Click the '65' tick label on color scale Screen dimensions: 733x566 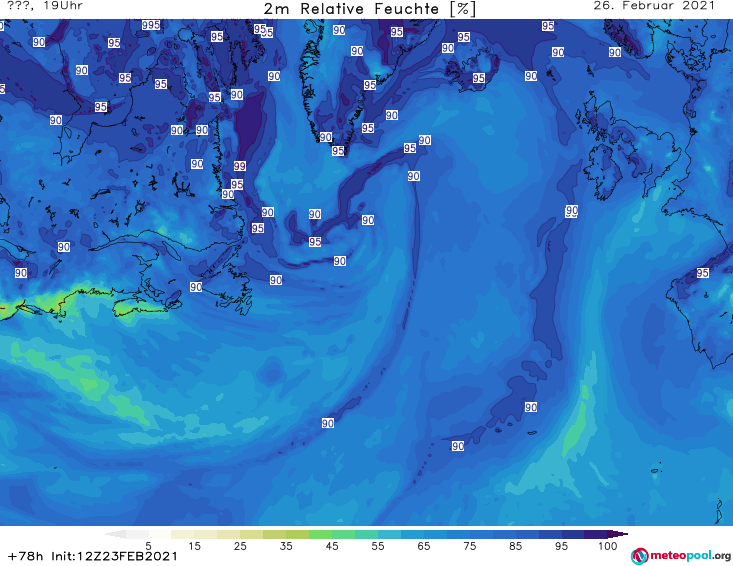click(x=424, y=546)
